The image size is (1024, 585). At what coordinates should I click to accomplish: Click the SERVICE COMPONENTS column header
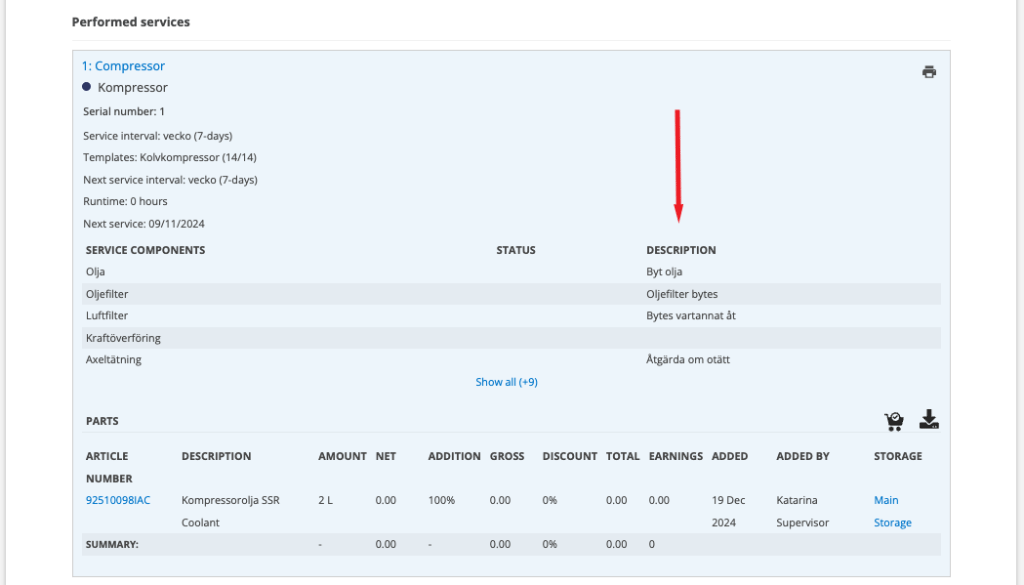(145, 250)
